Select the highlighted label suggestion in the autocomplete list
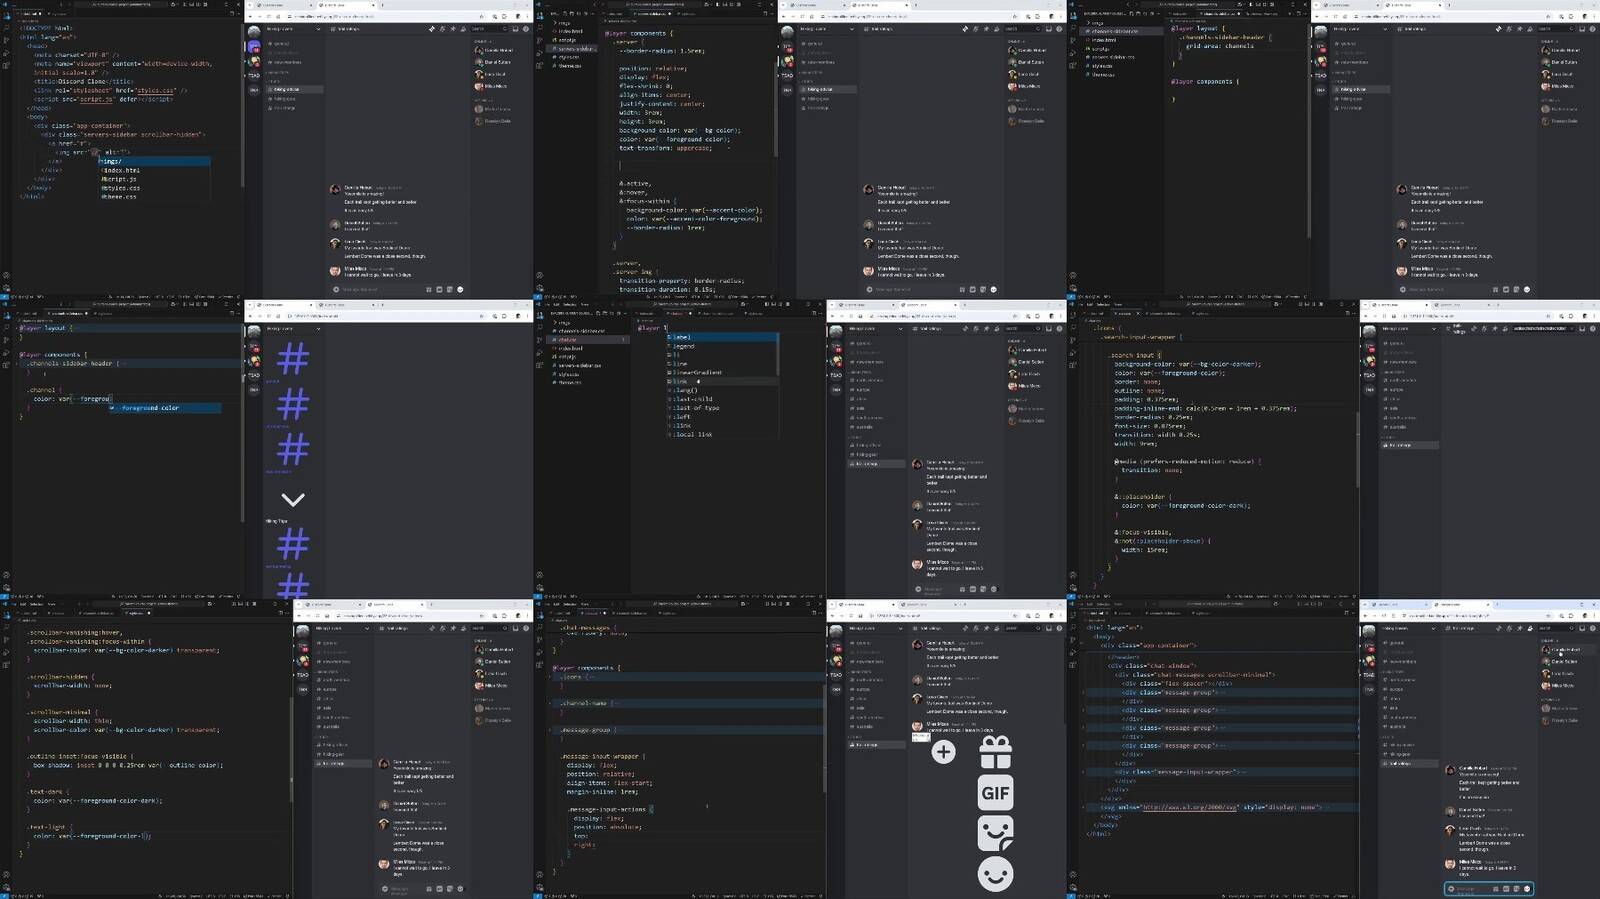 pos(721,337)
